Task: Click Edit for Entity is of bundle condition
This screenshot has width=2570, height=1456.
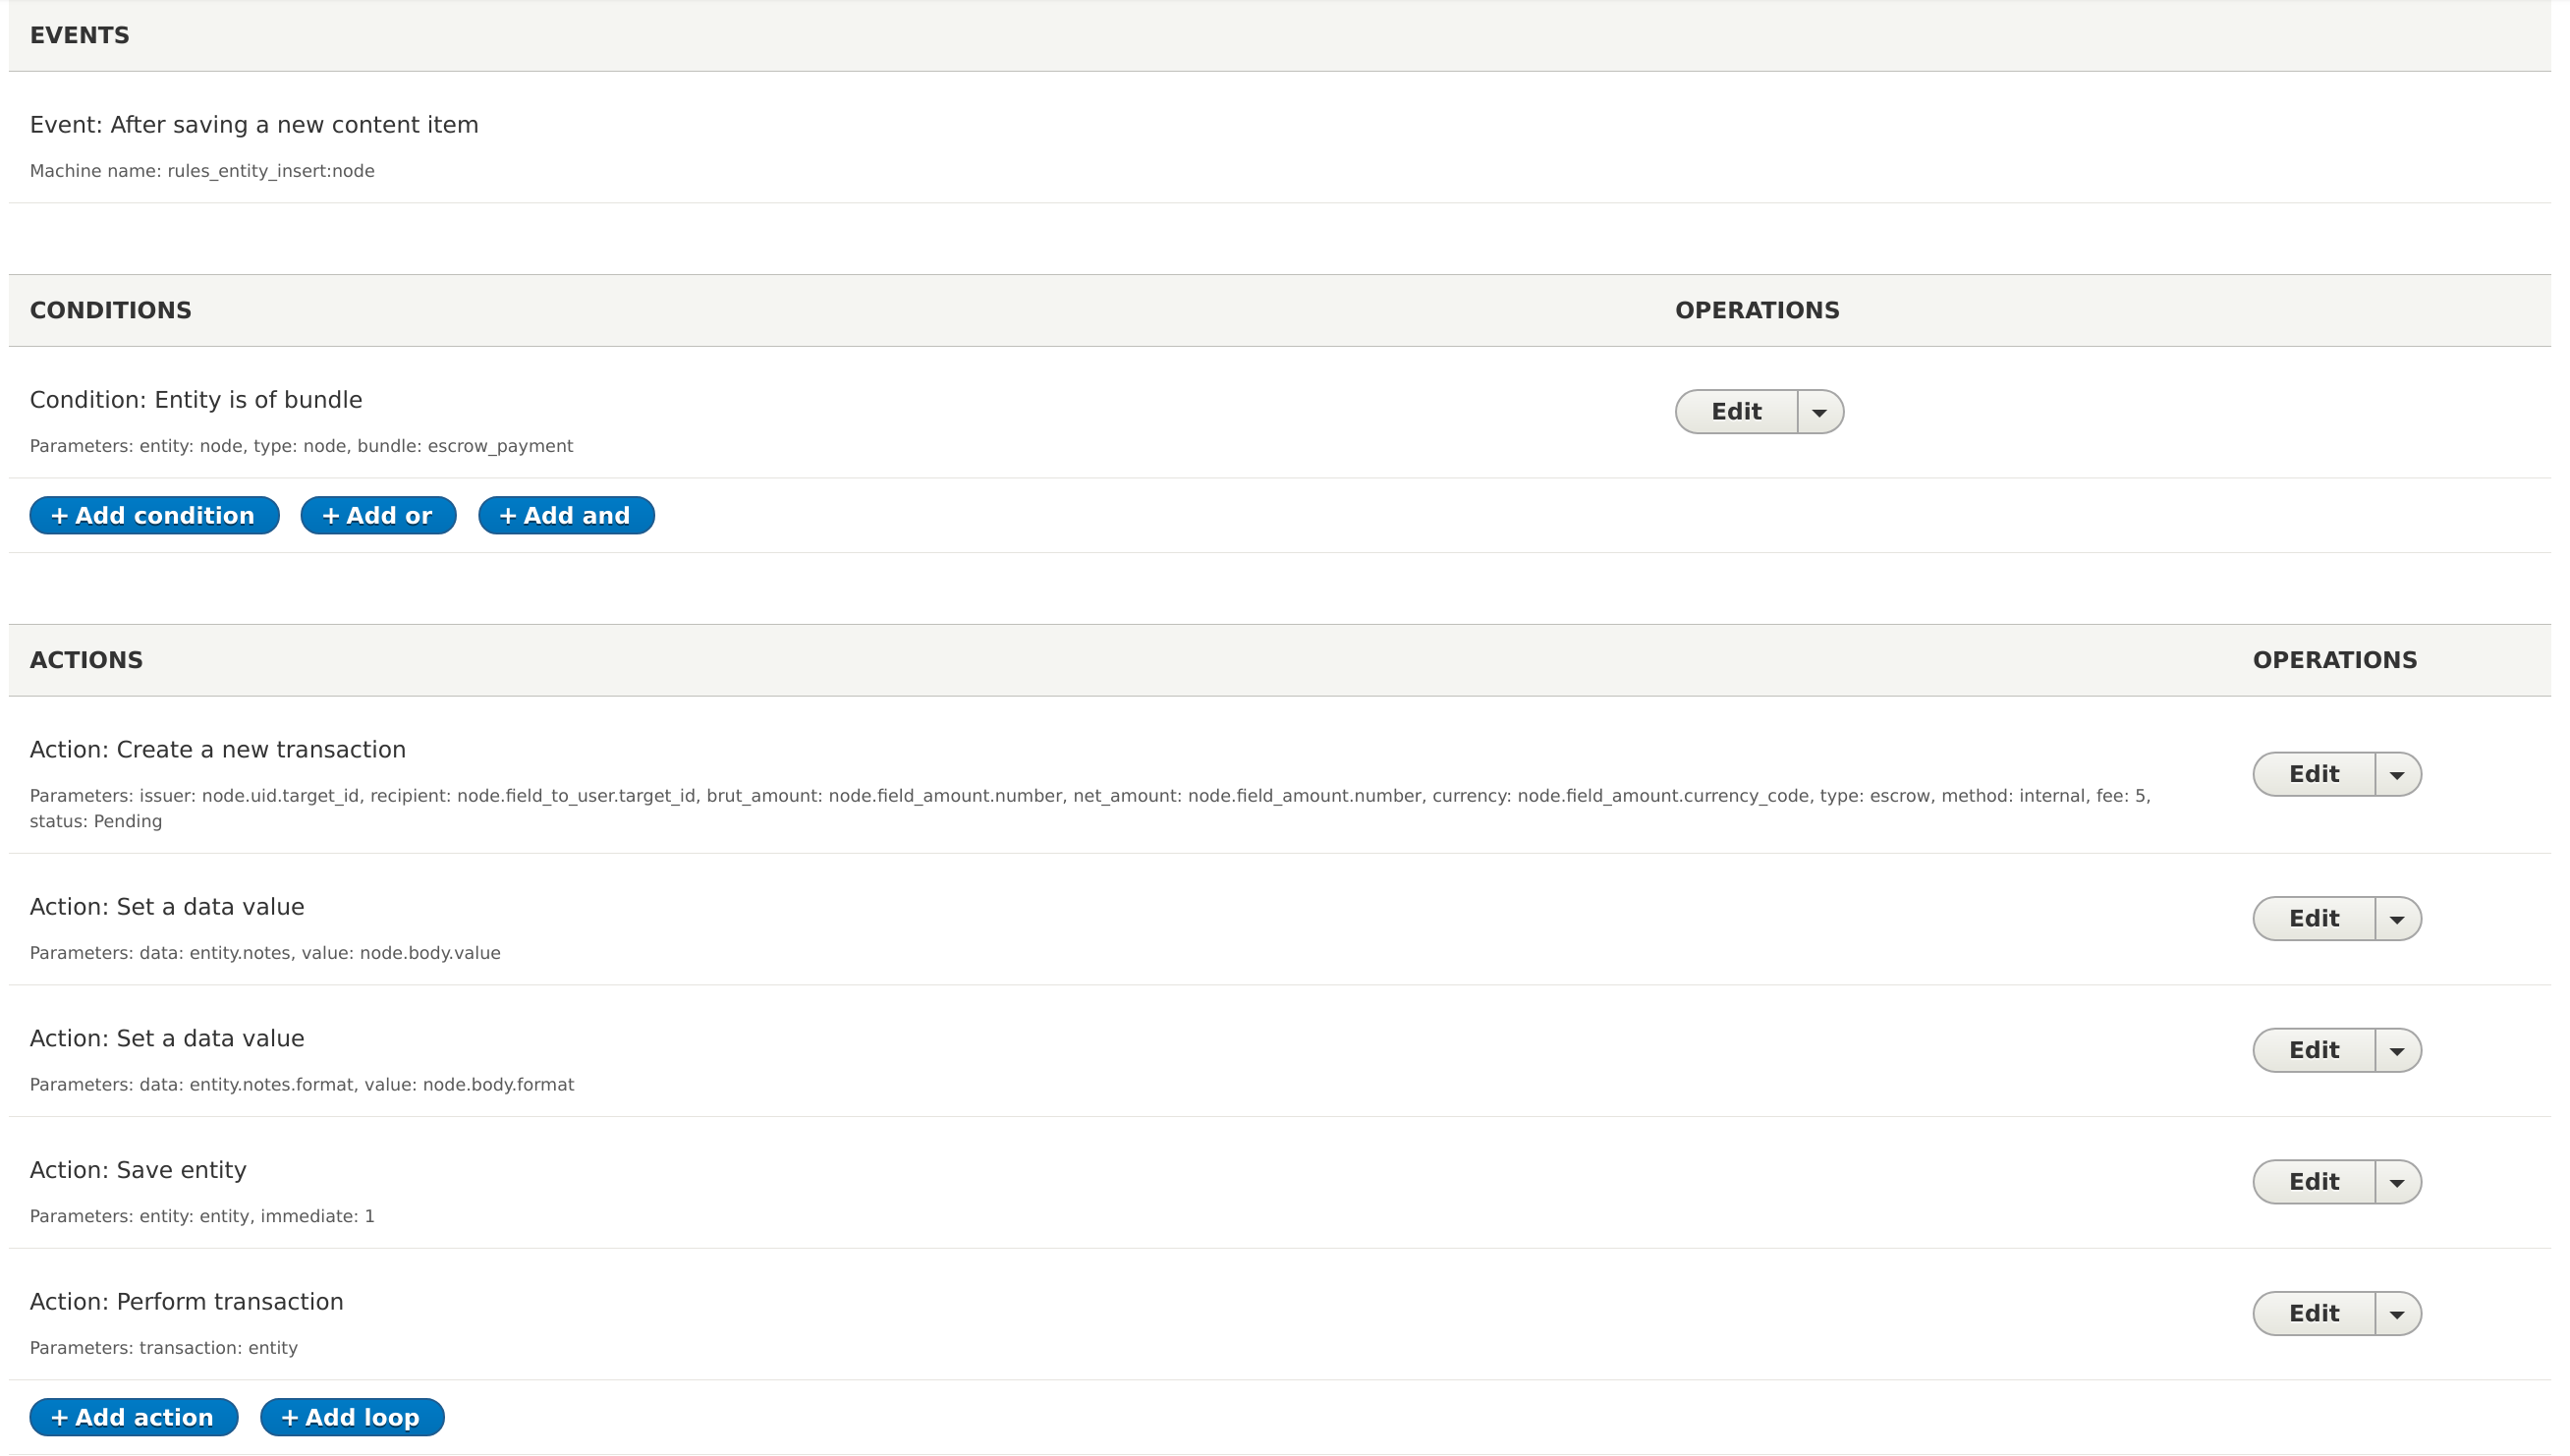Action: click(1735, 411)
